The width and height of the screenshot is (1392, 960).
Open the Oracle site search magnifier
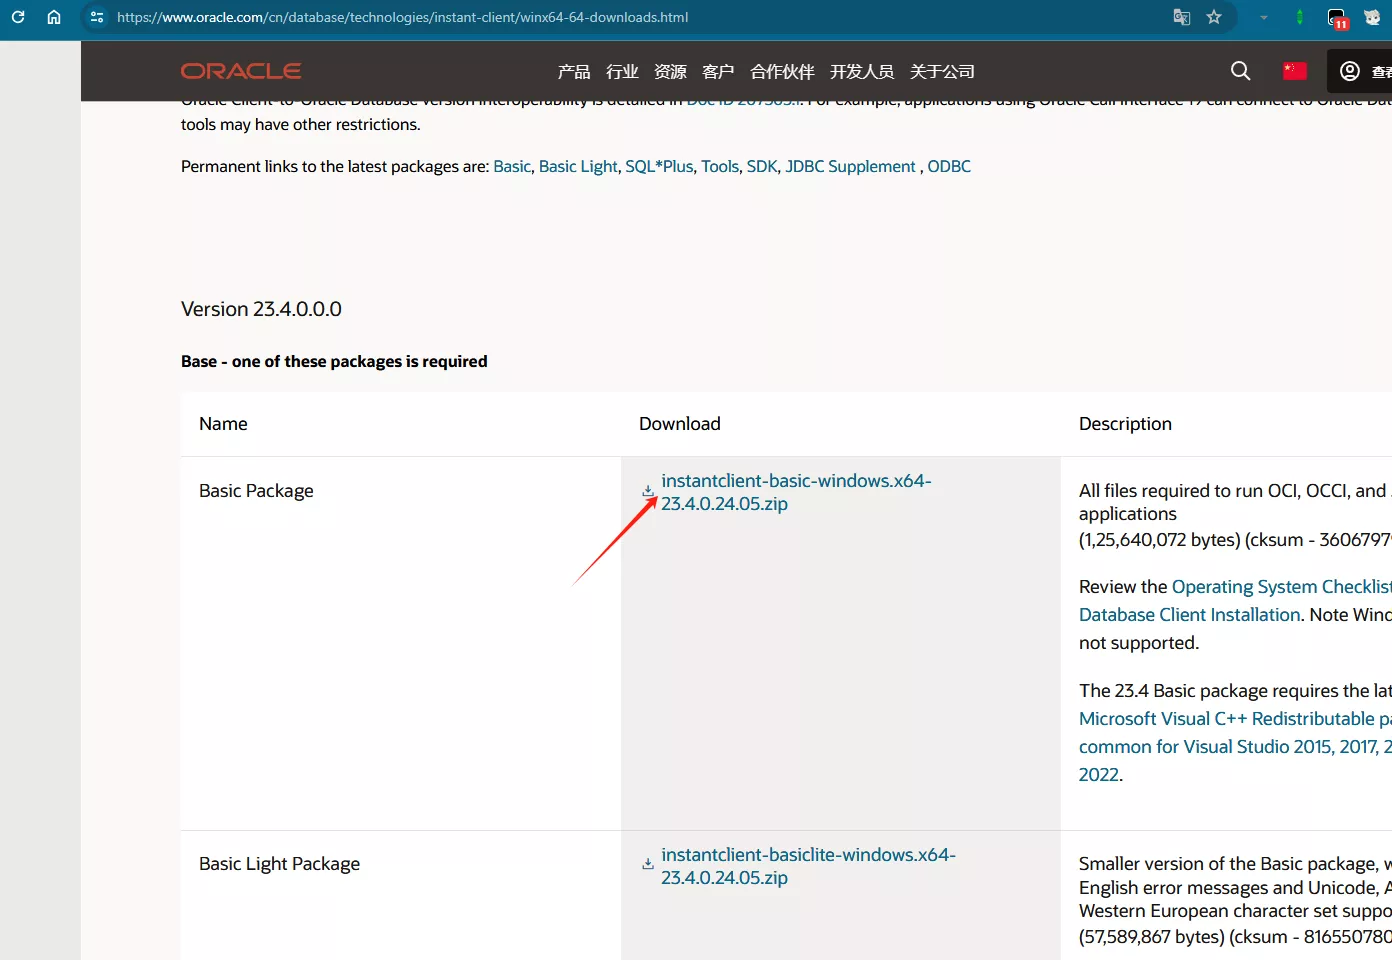1240,71
